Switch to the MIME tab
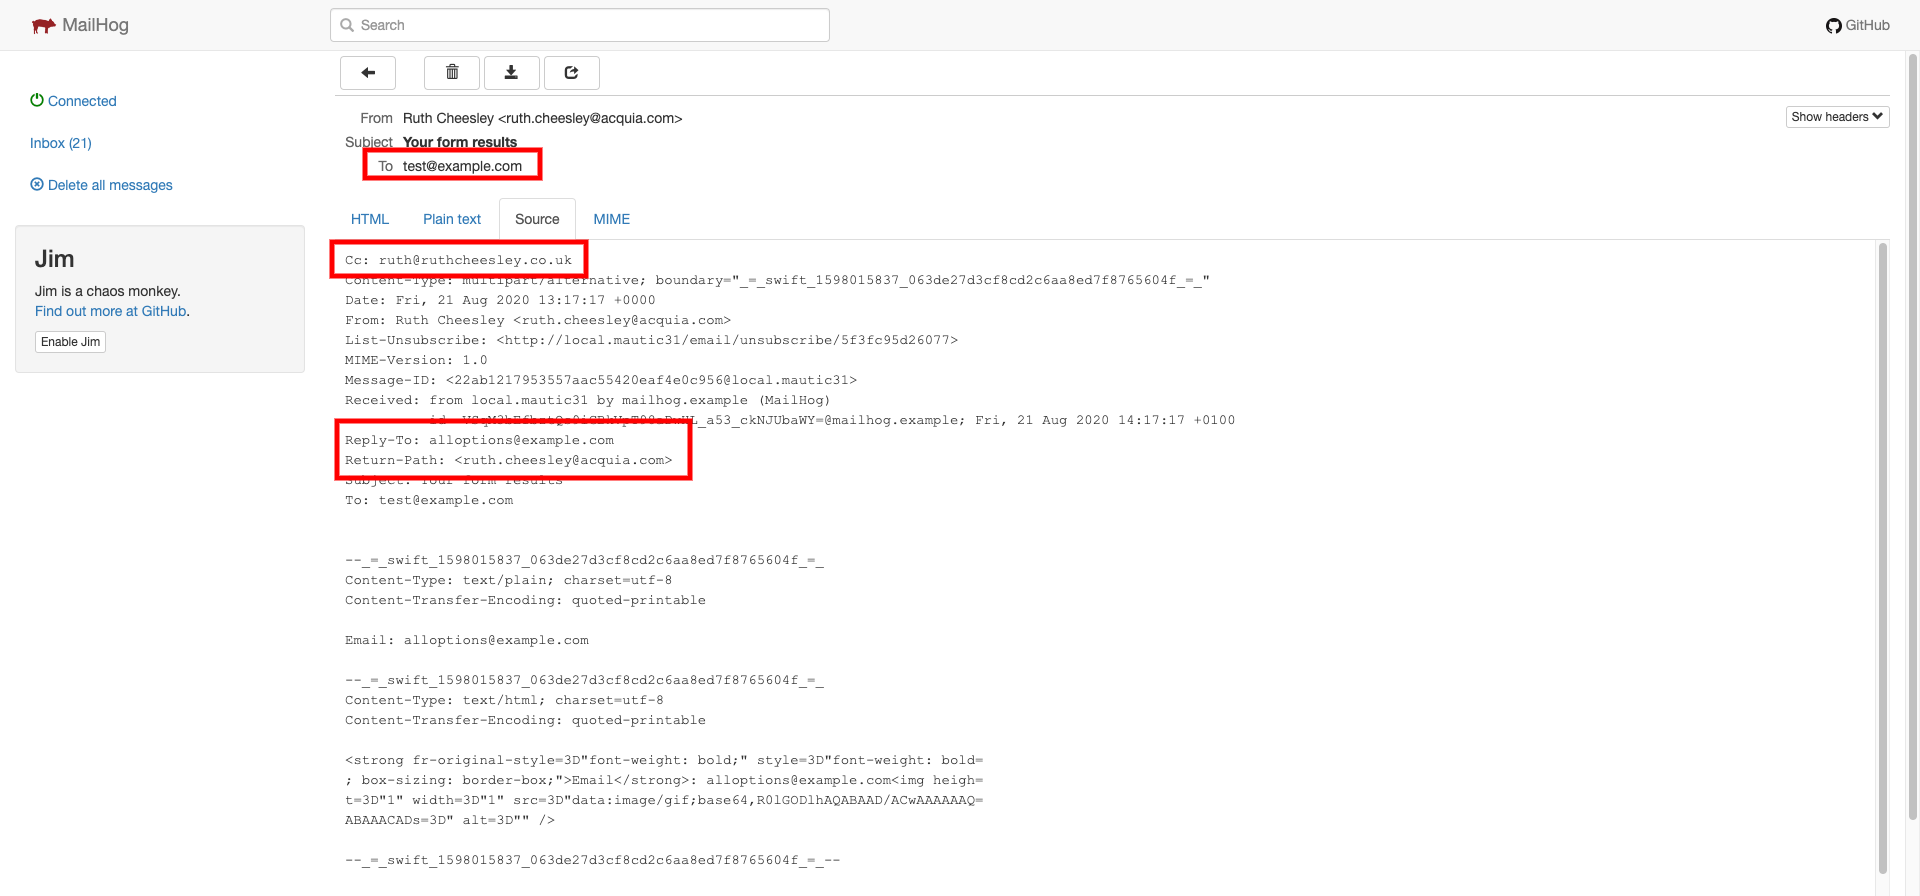Viewport: 1920px width, 896px height. [x=612, y=219]
